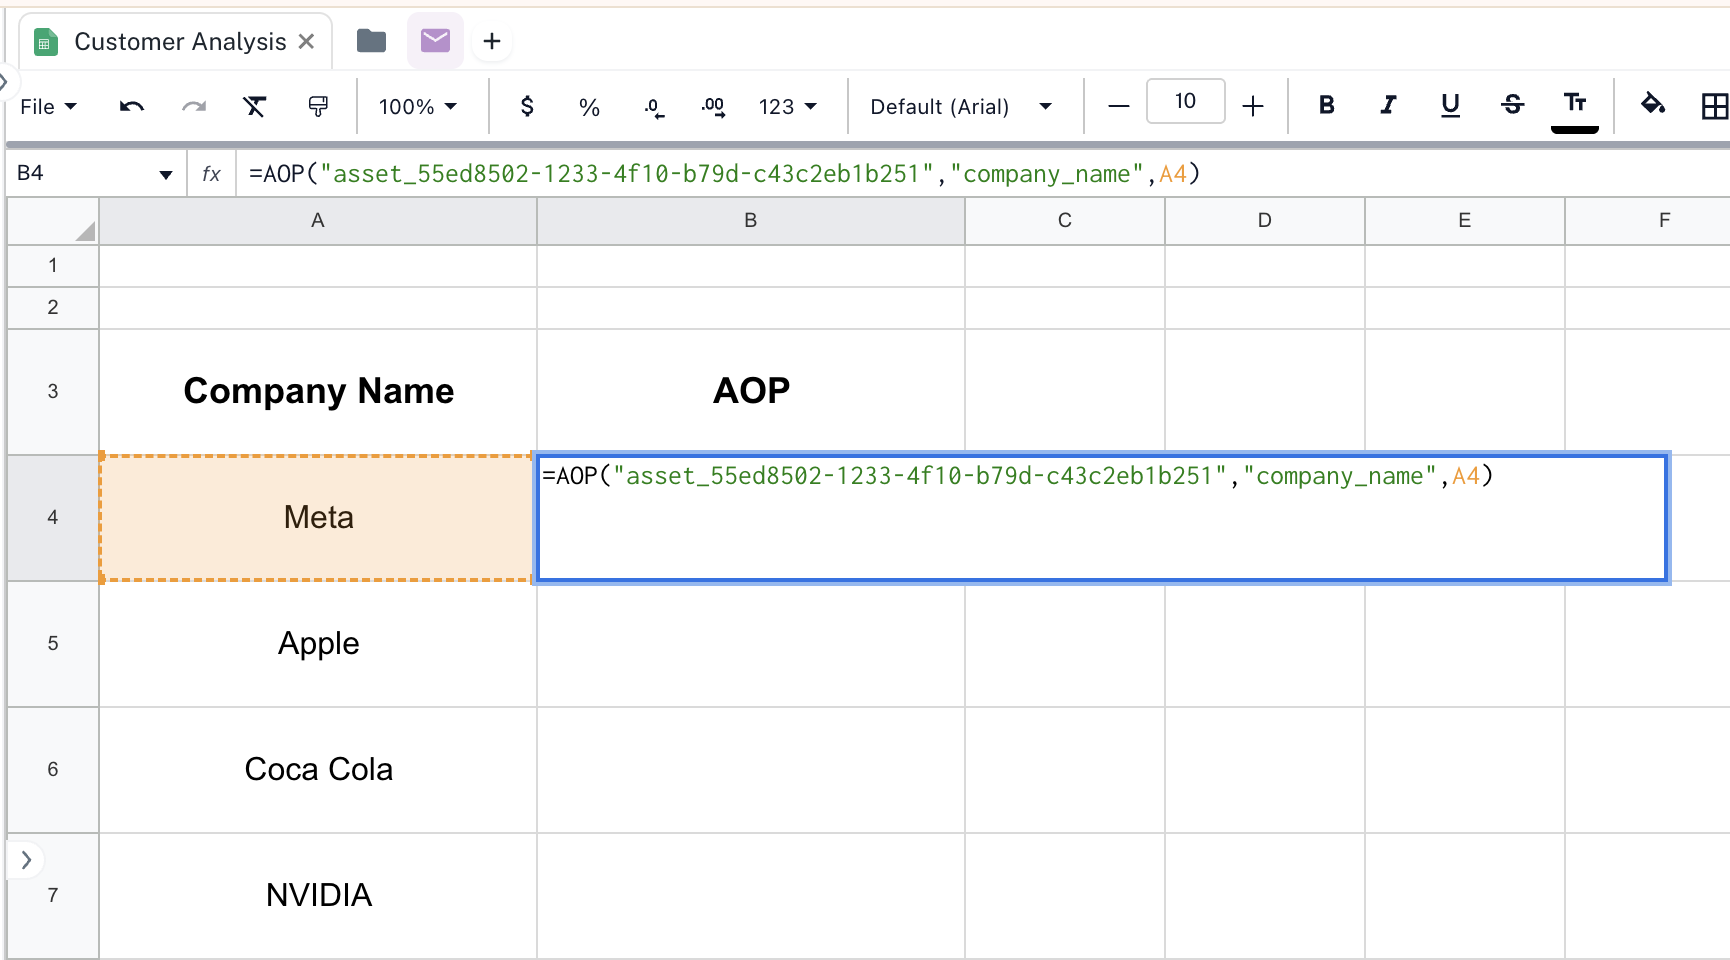Open fill color paint bucket
The image size is (1730, 960).
coord(1652,104)
